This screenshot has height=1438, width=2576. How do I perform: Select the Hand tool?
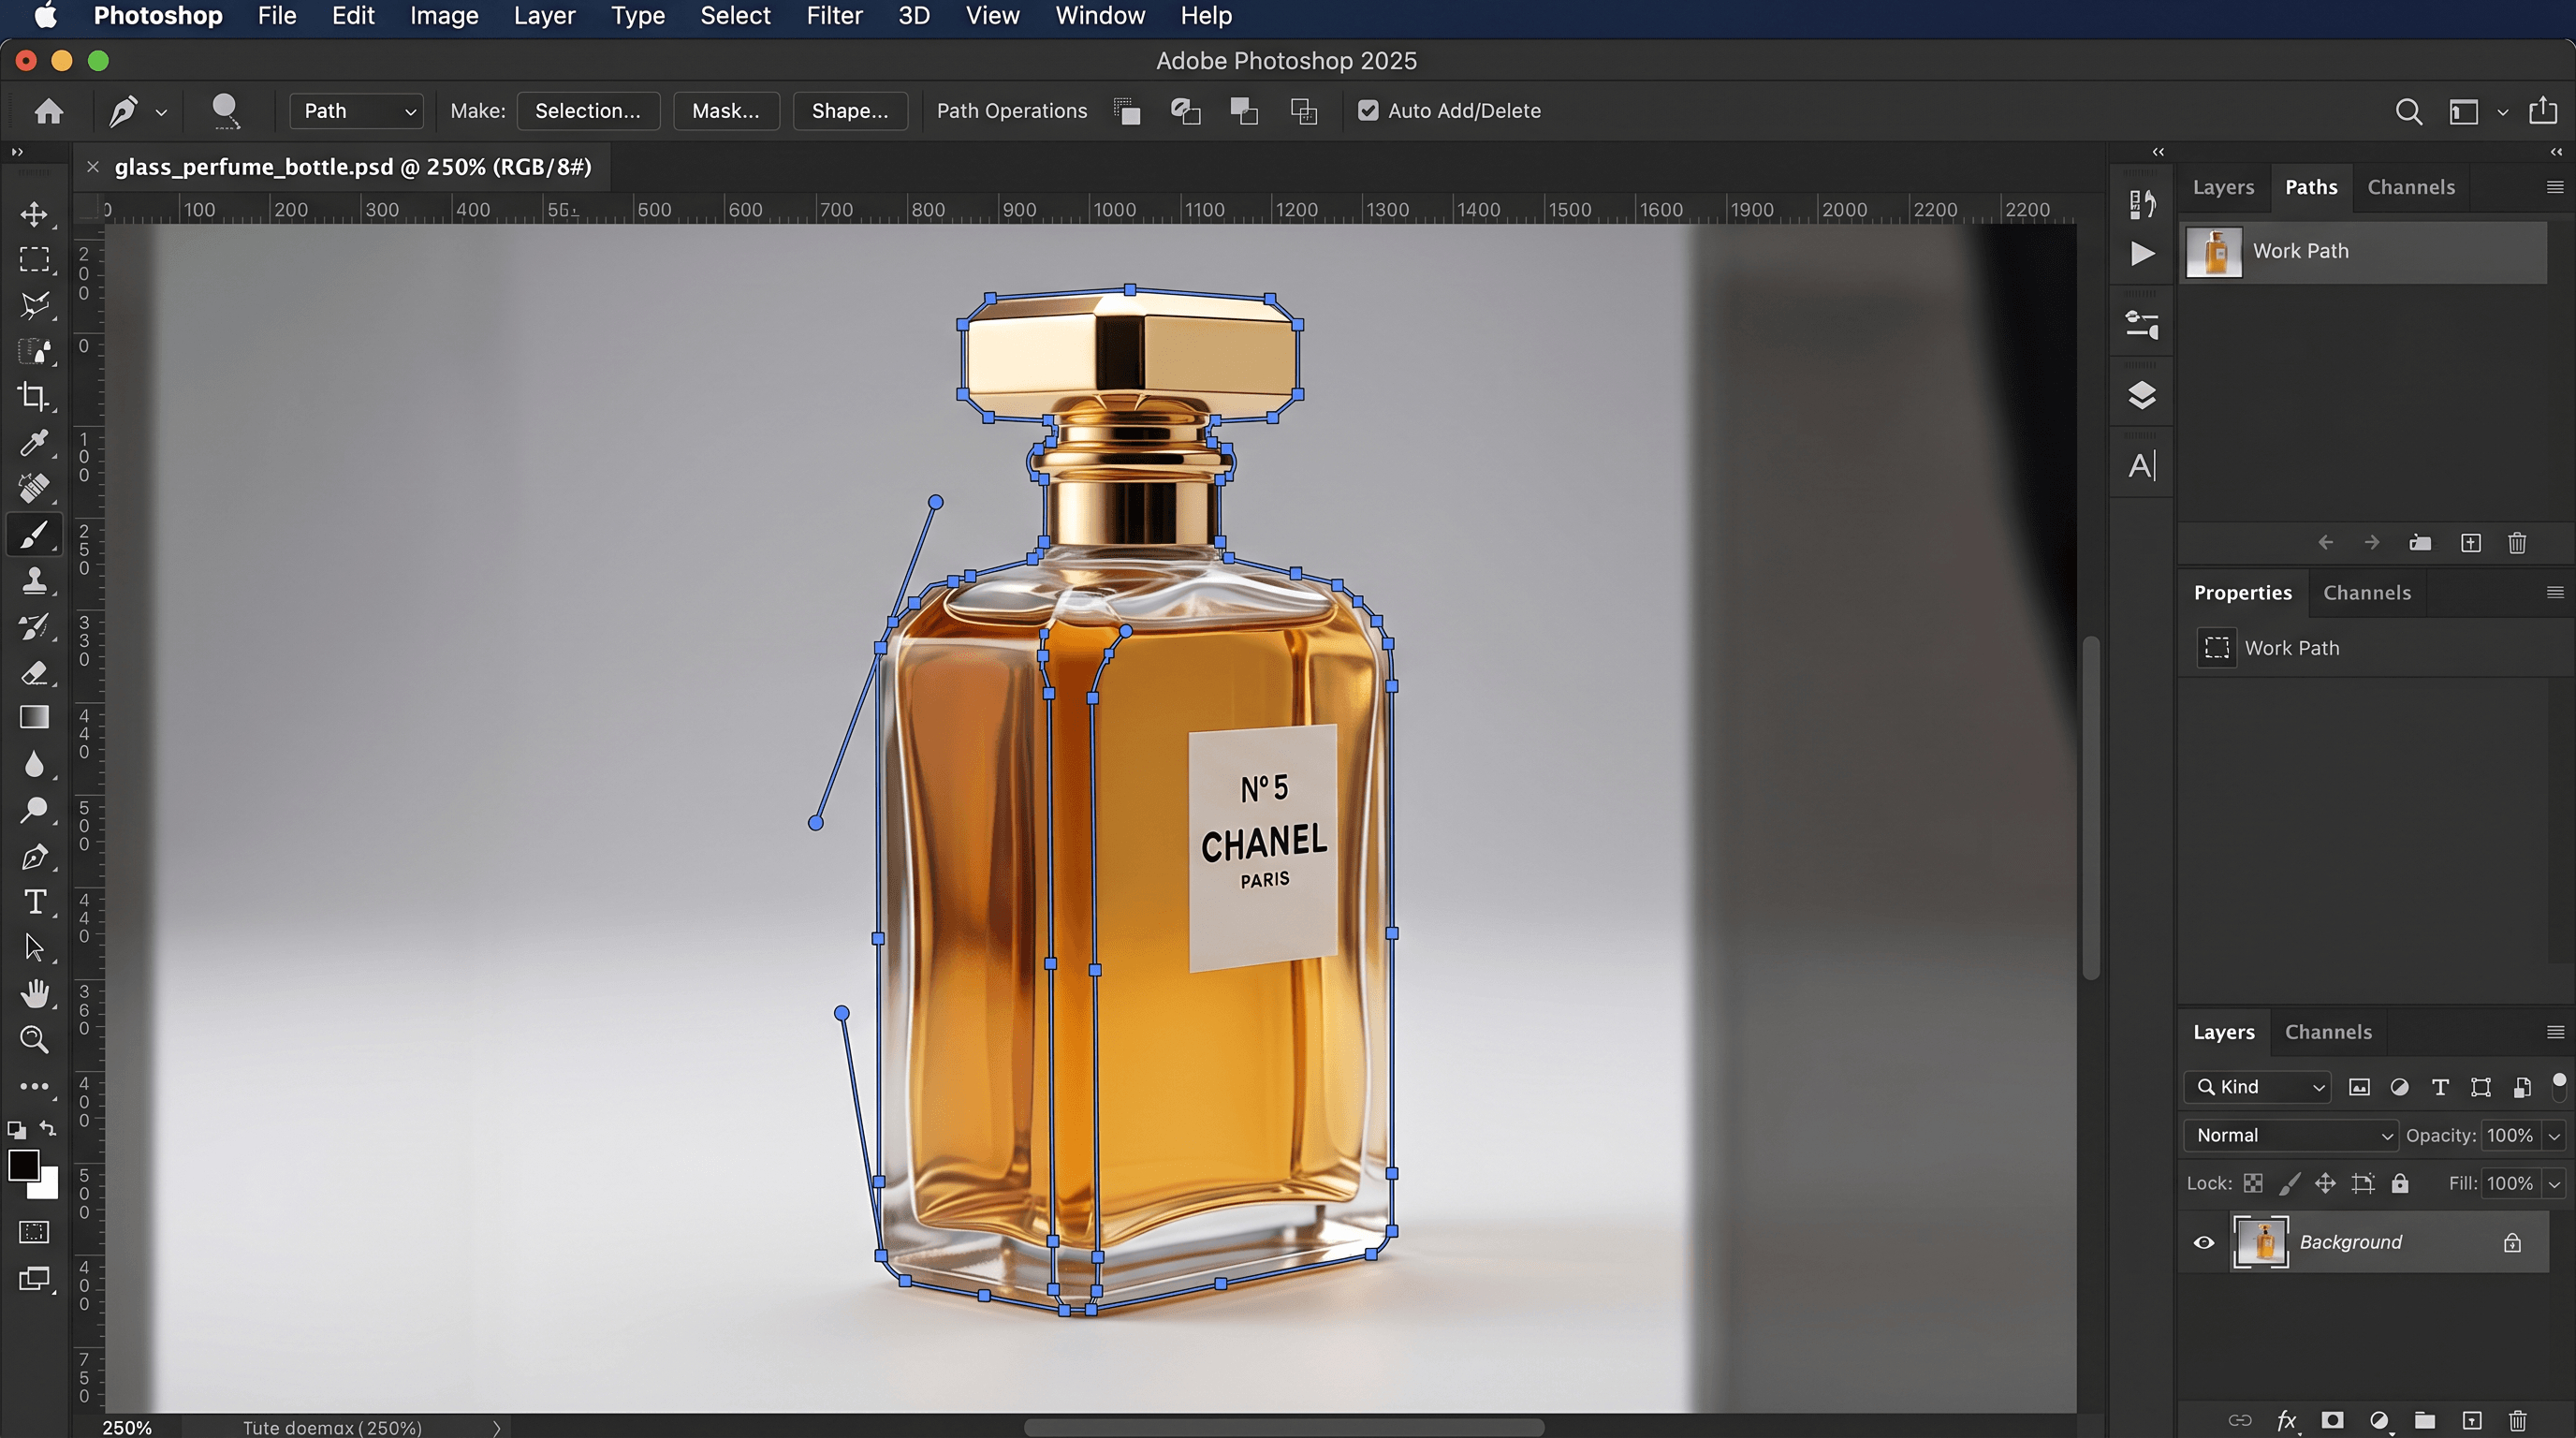[x=34, y=993]
